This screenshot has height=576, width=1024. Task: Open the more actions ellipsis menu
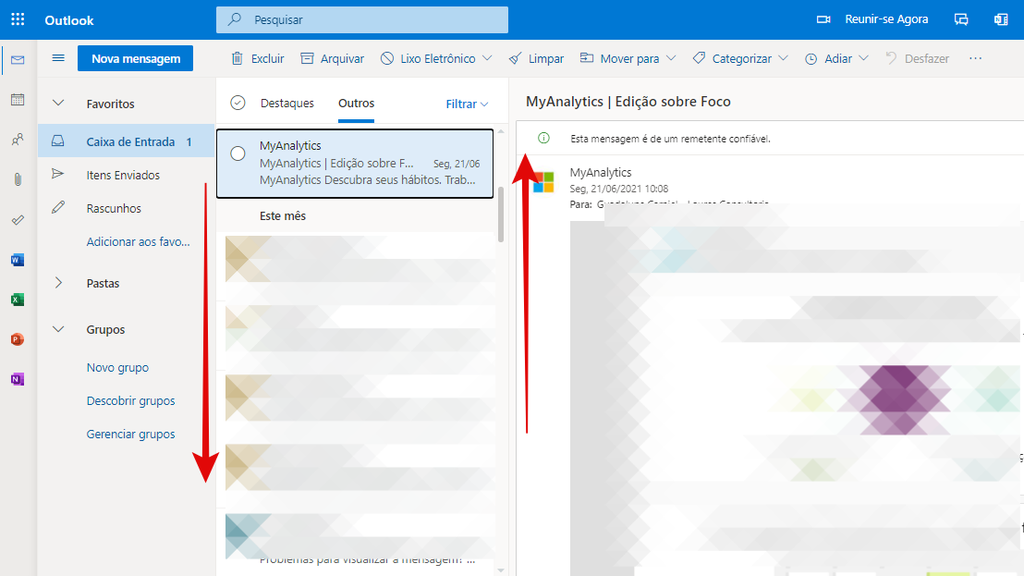[x=976, y=59]
